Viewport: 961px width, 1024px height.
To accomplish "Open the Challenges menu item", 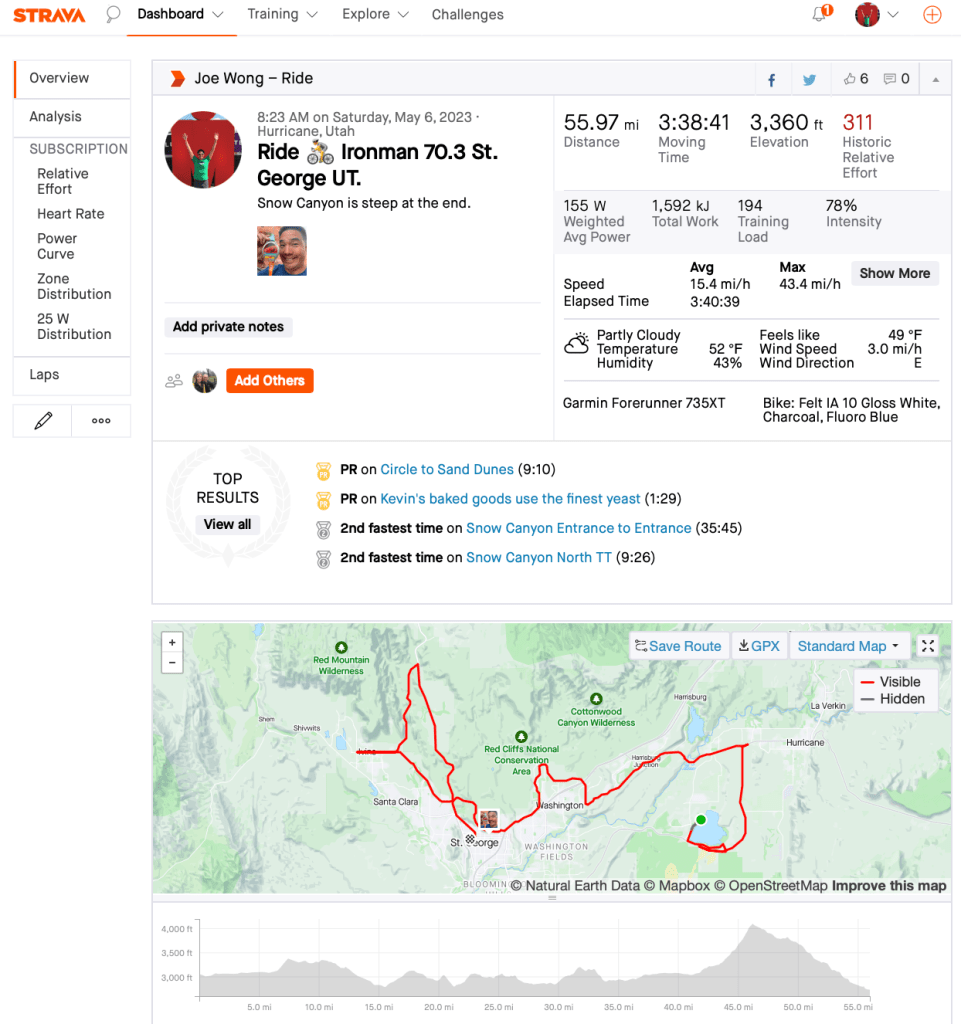I will tap(467, 15).
